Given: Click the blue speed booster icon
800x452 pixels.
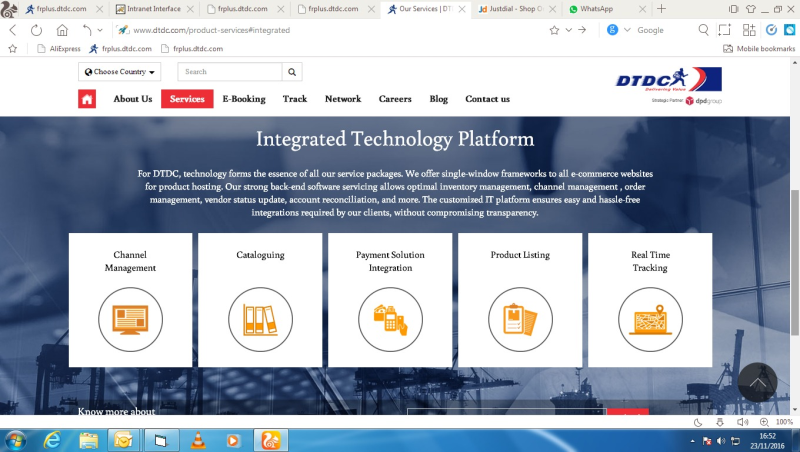Looking at the screenshot, I should 771,30.
